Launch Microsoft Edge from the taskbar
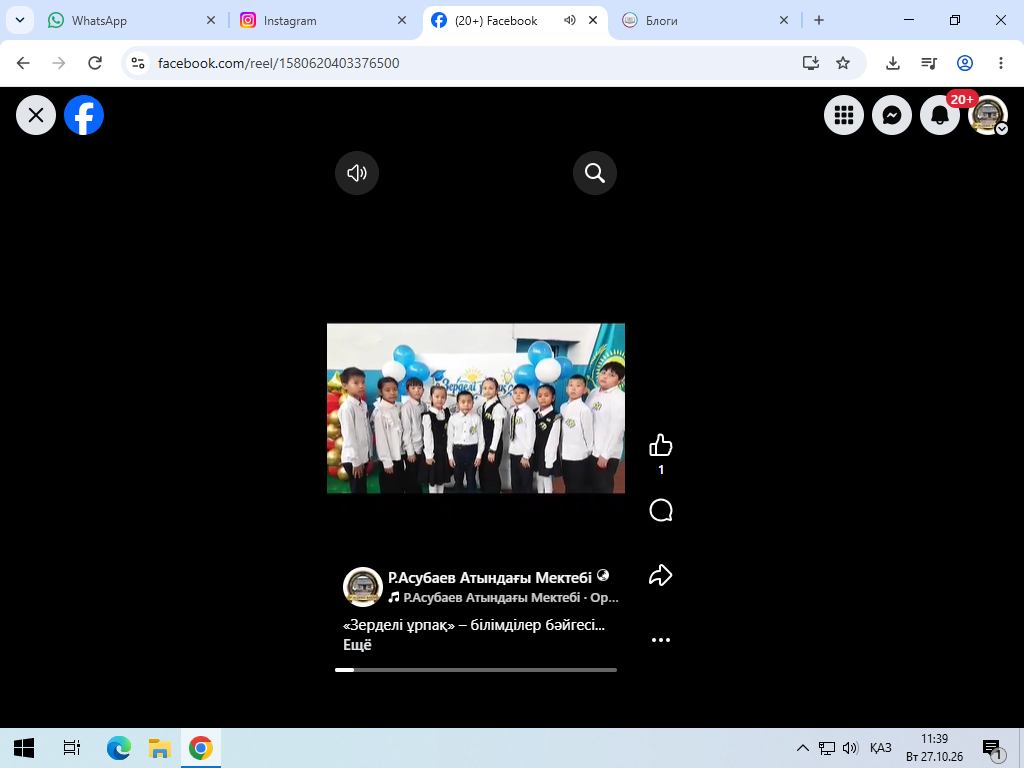Viewport: 1024px width, 768px height. click(118, 748)
